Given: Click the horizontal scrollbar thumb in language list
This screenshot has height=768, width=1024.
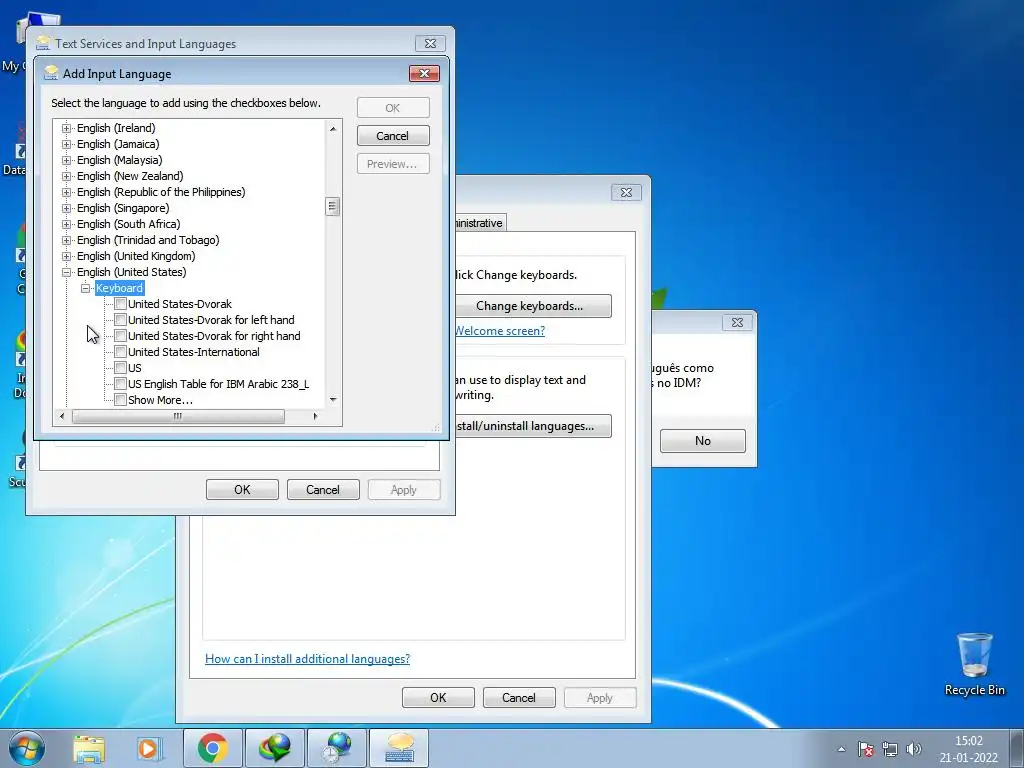Looking at the screenshot, I should pos(178,416).
